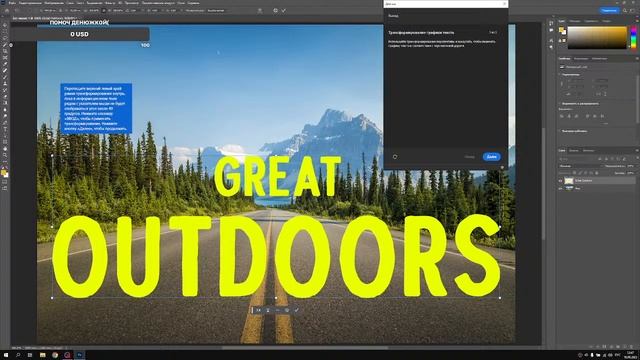Open File Explorer from the taskbar

42,355
